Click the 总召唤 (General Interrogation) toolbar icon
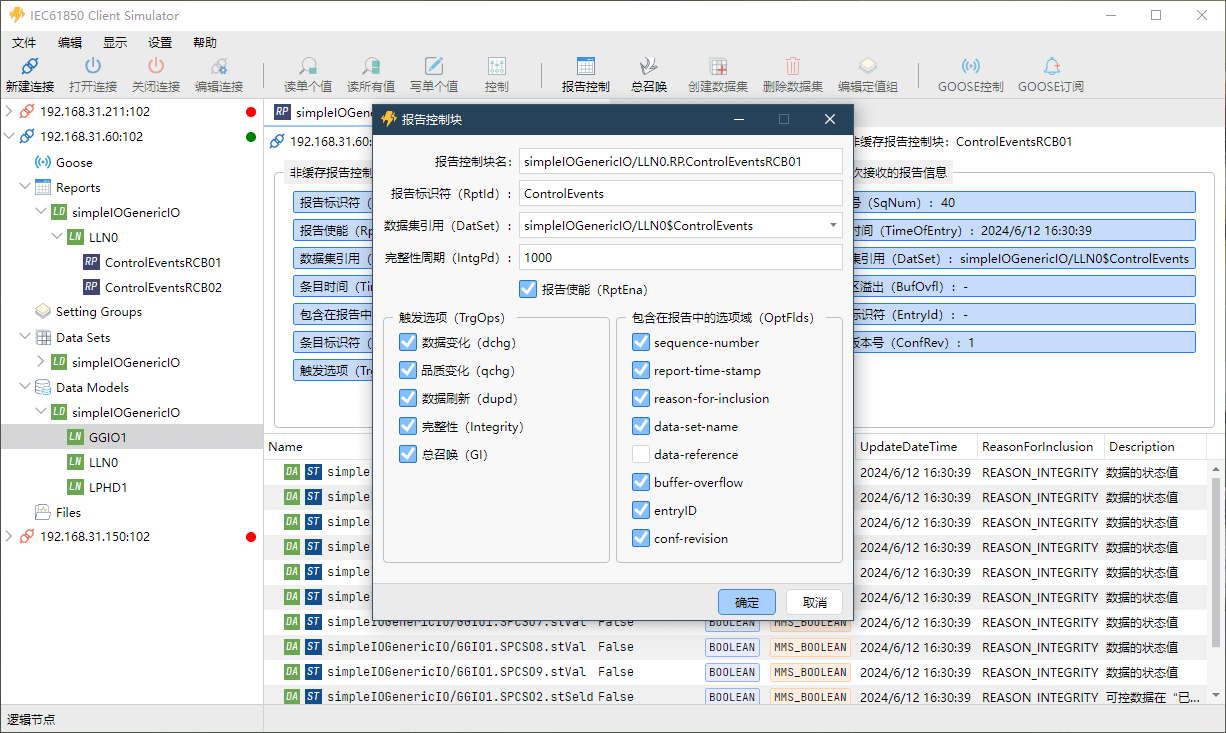Image resolution: width=1226 pixels, height=733 pixels. click(649, 67)
